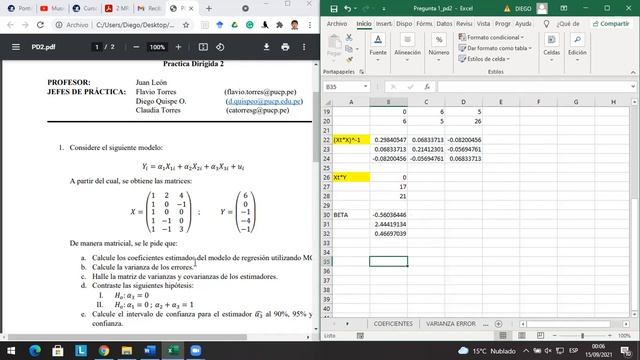Click the d.quispeo@pucp.edu.pe email link
This screenshot has height=360, width=640.
[264, 101]
